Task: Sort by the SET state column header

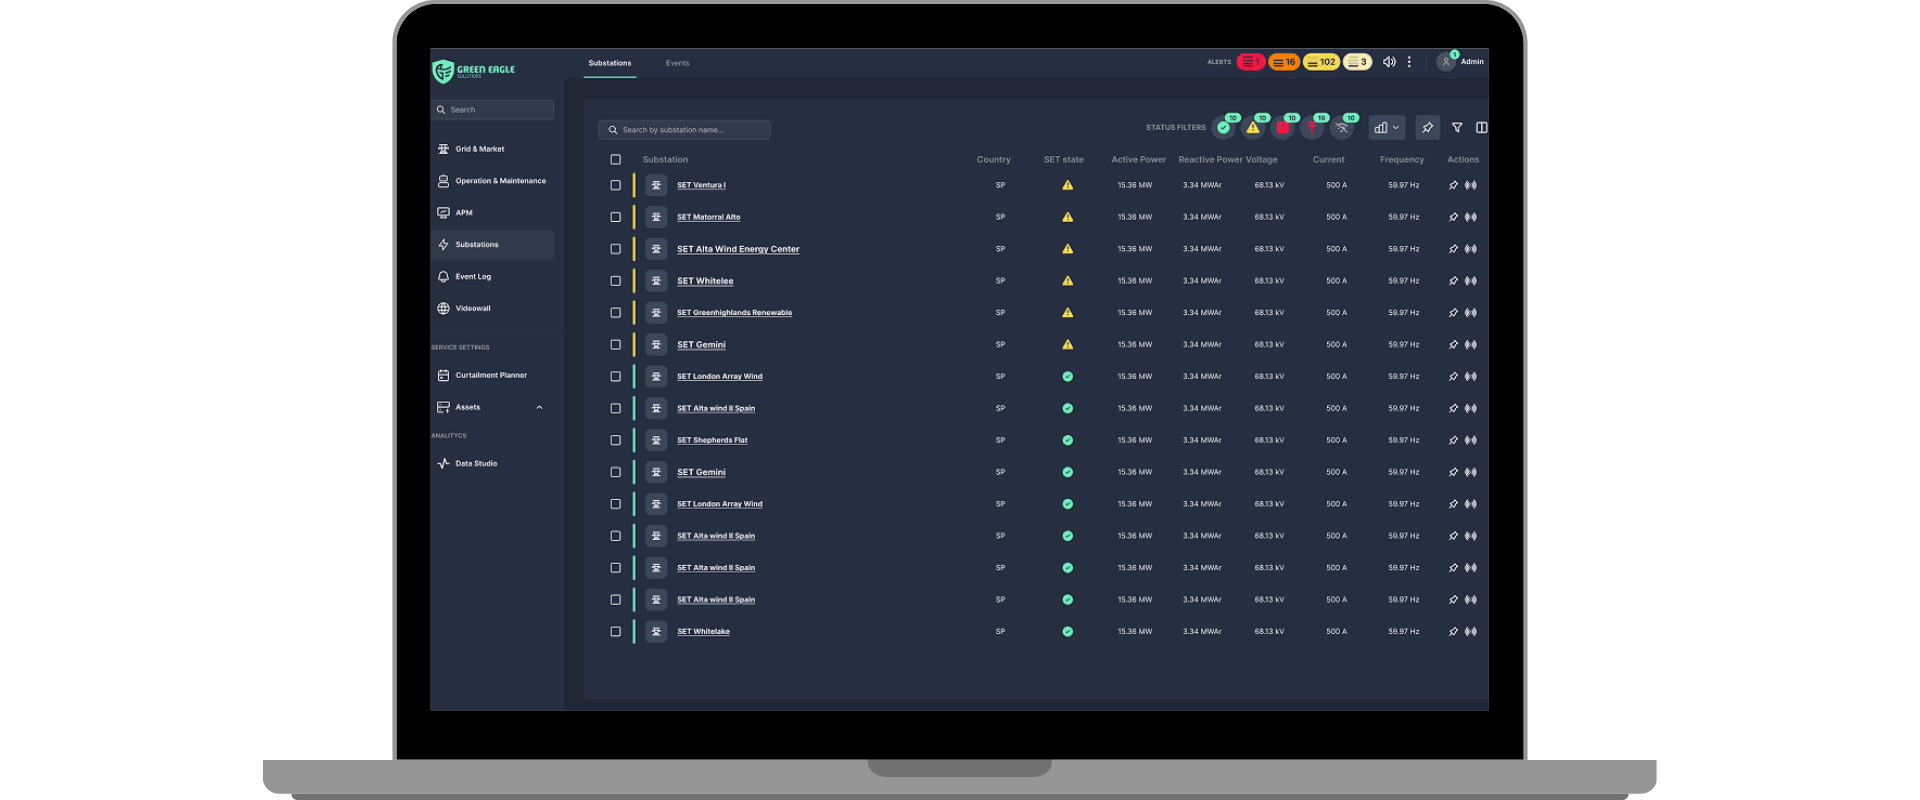Action: [x=1064, y=160]
